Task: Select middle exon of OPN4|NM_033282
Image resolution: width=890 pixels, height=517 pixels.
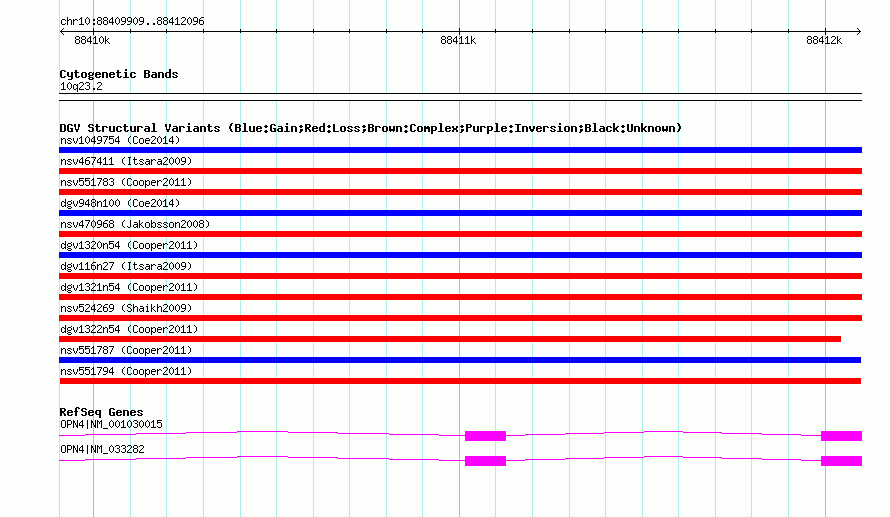Action: (485, 461)
